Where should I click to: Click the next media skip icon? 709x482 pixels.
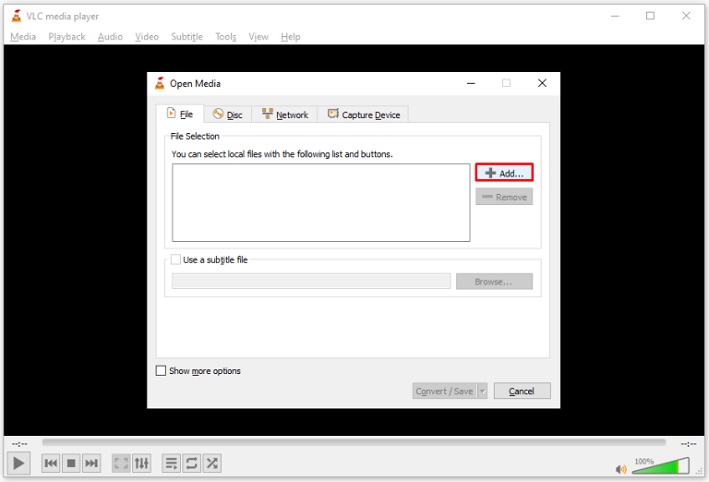(x=91, y=463)
